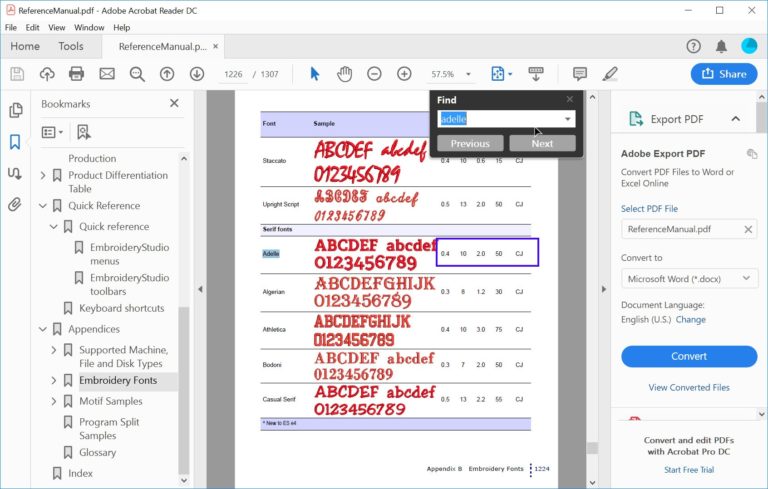This screenshot has height=489, width=768.
Task: Click the Next find button
Action: [x=542, y=143]
